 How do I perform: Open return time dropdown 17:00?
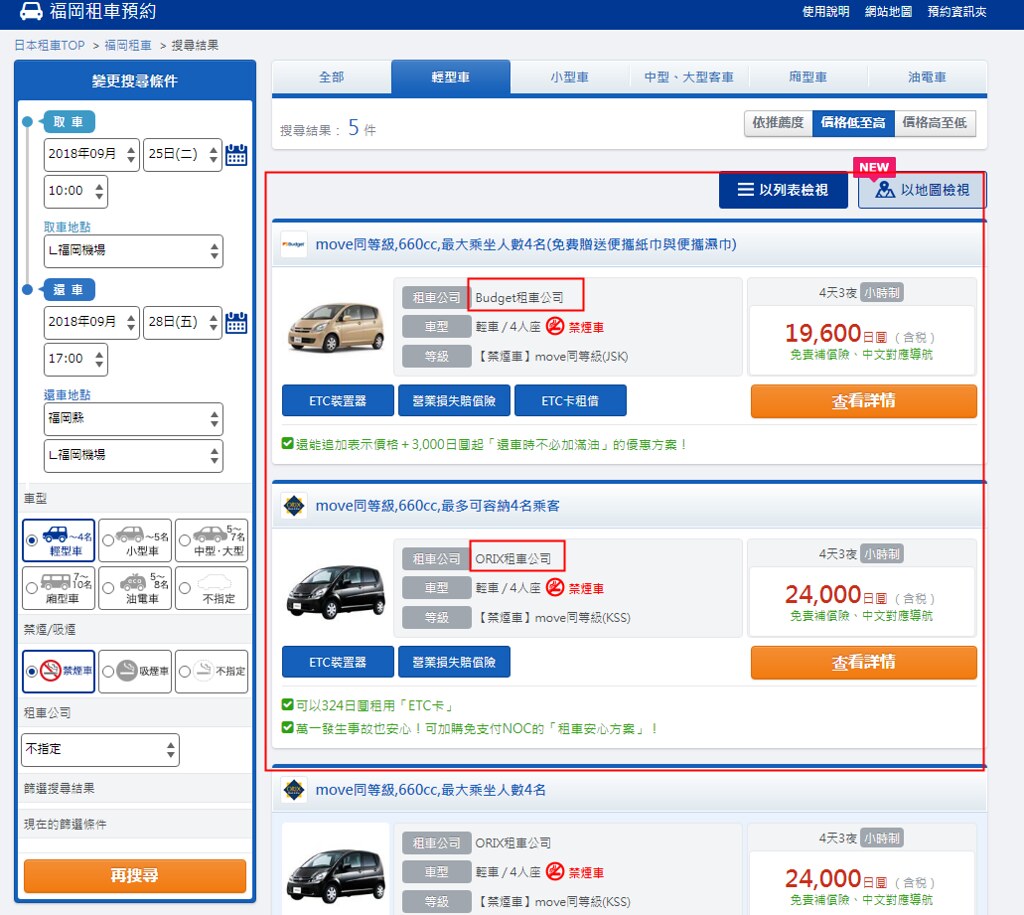click(76, 359)
